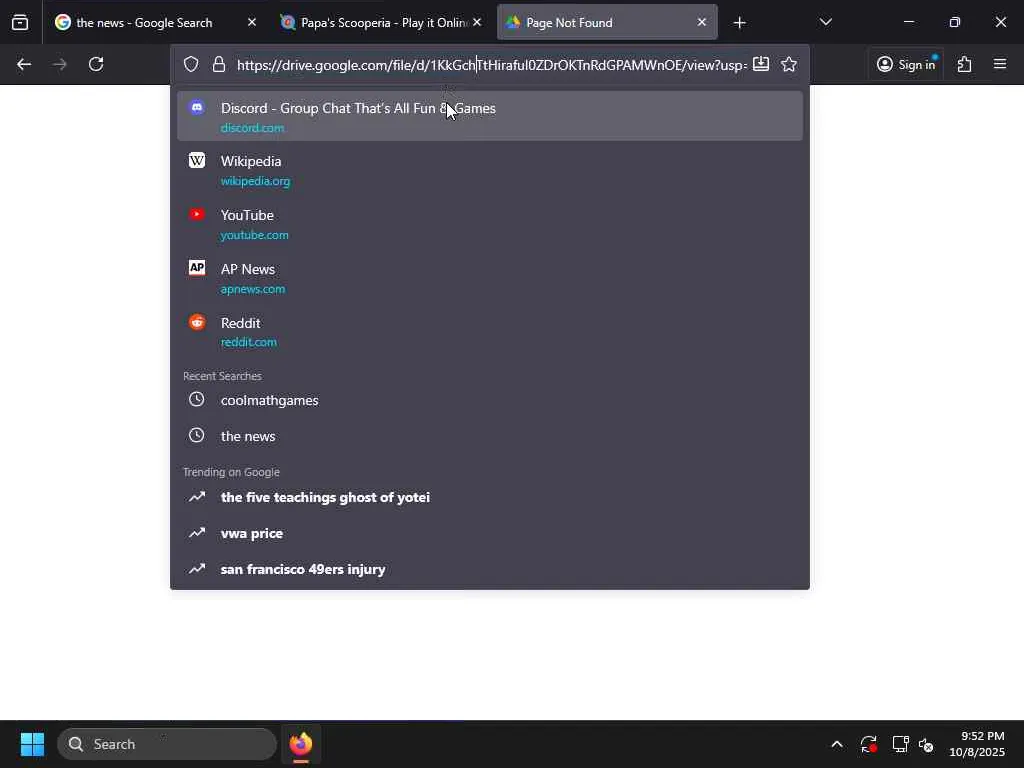The height and width of the screenshot is (768, 1024).
Task: Bookmark this page with the star icon
Action: [x=789, y=64]
